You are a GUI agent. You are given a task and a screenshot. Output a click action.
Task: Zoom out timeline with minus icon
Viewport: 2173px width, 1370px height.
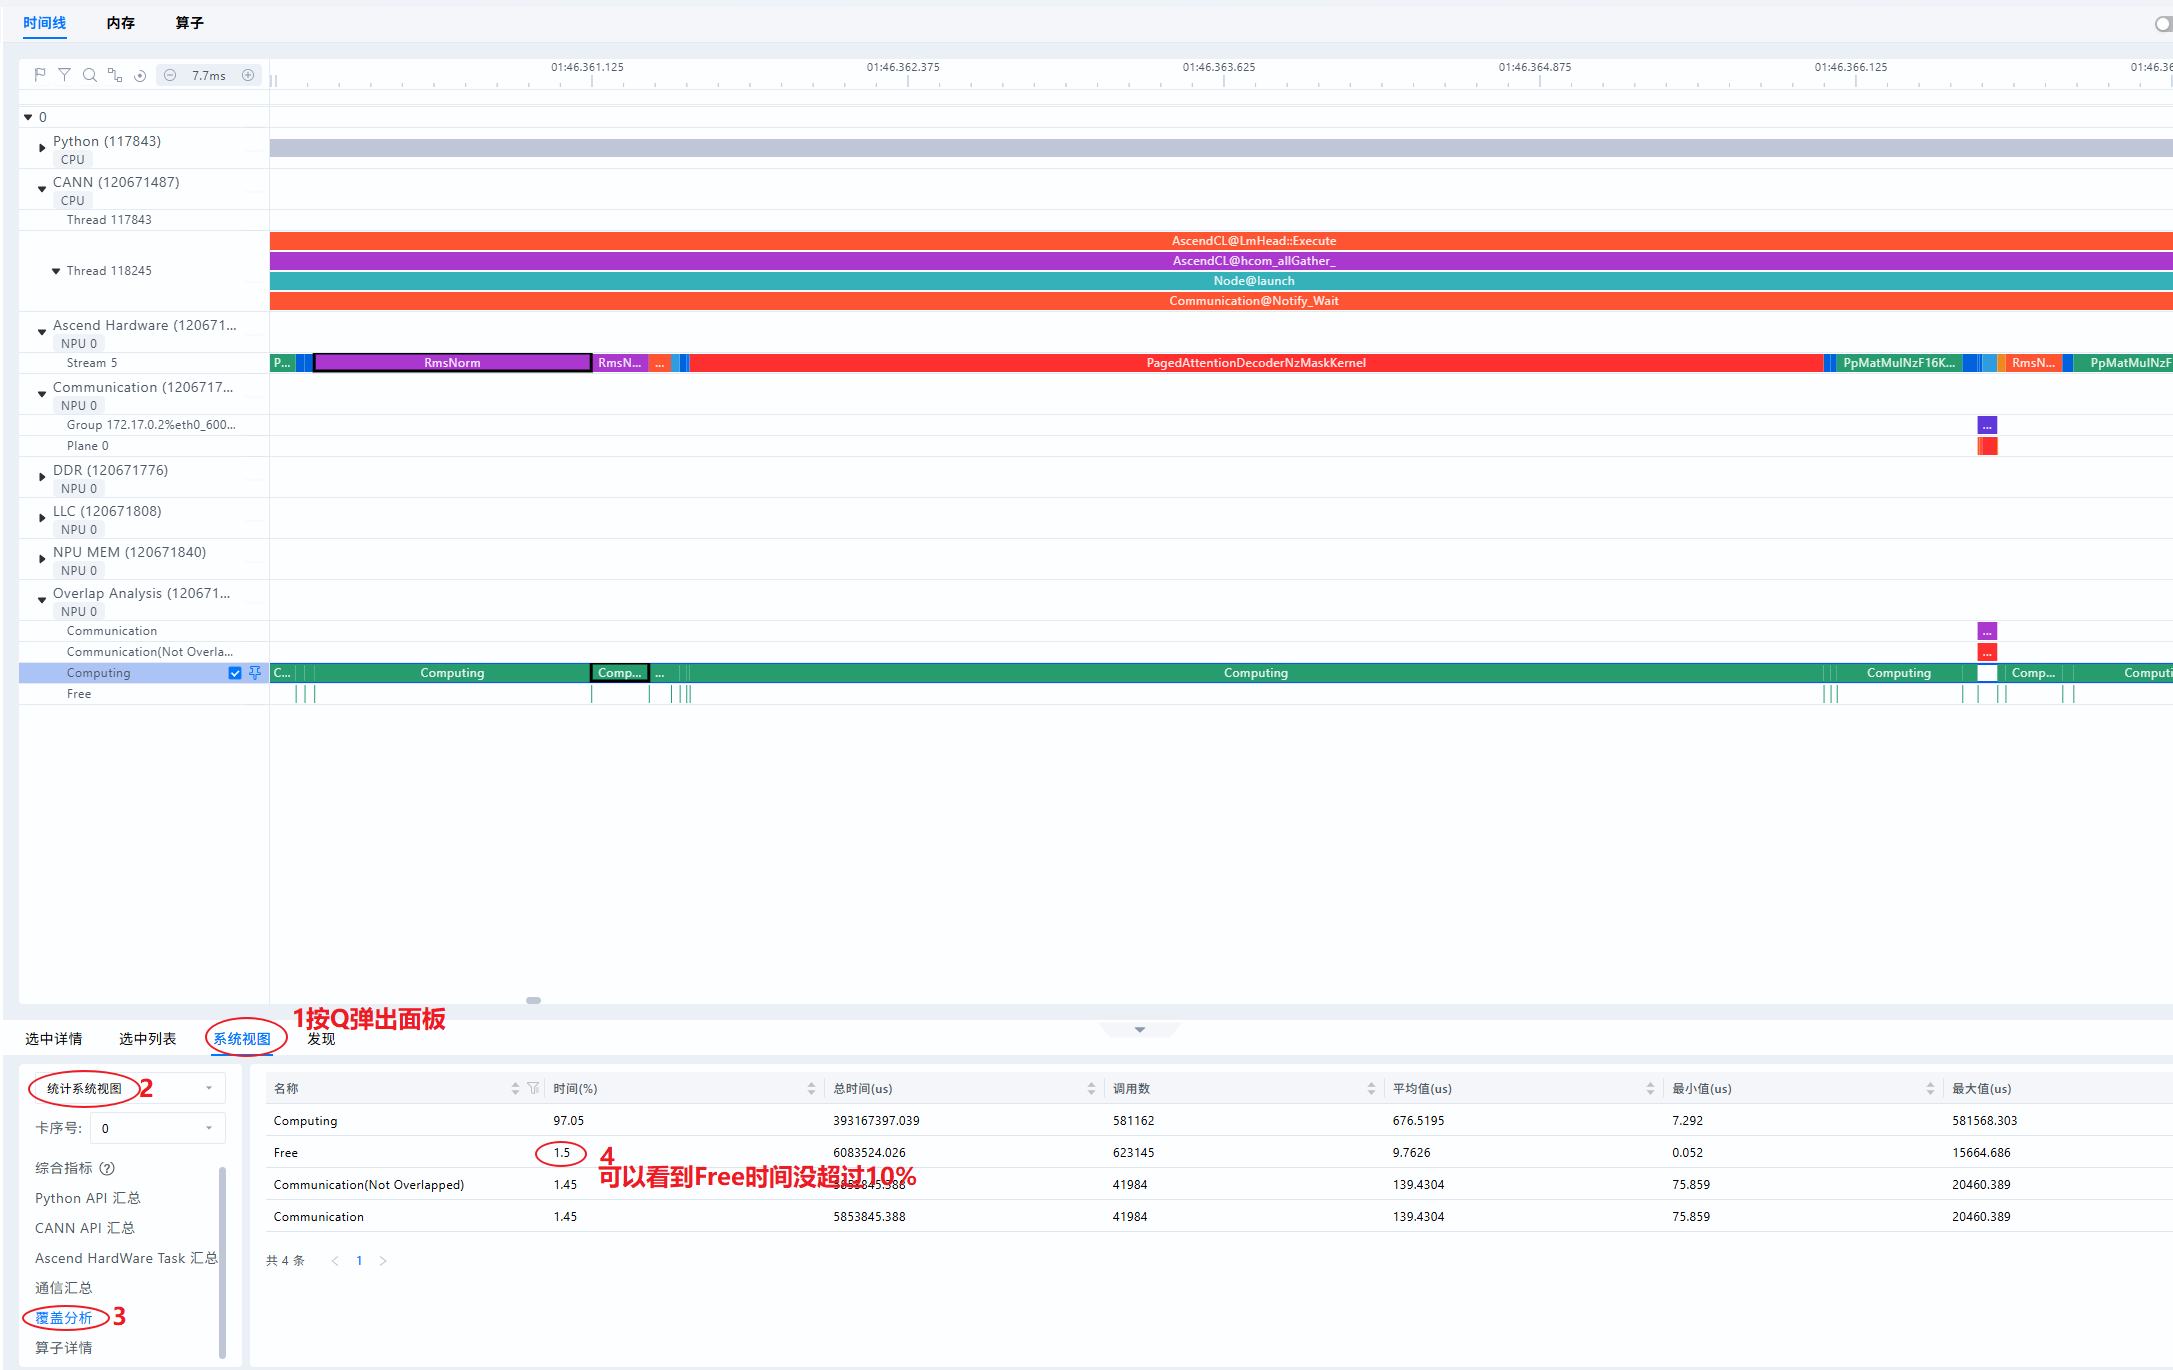170,75
